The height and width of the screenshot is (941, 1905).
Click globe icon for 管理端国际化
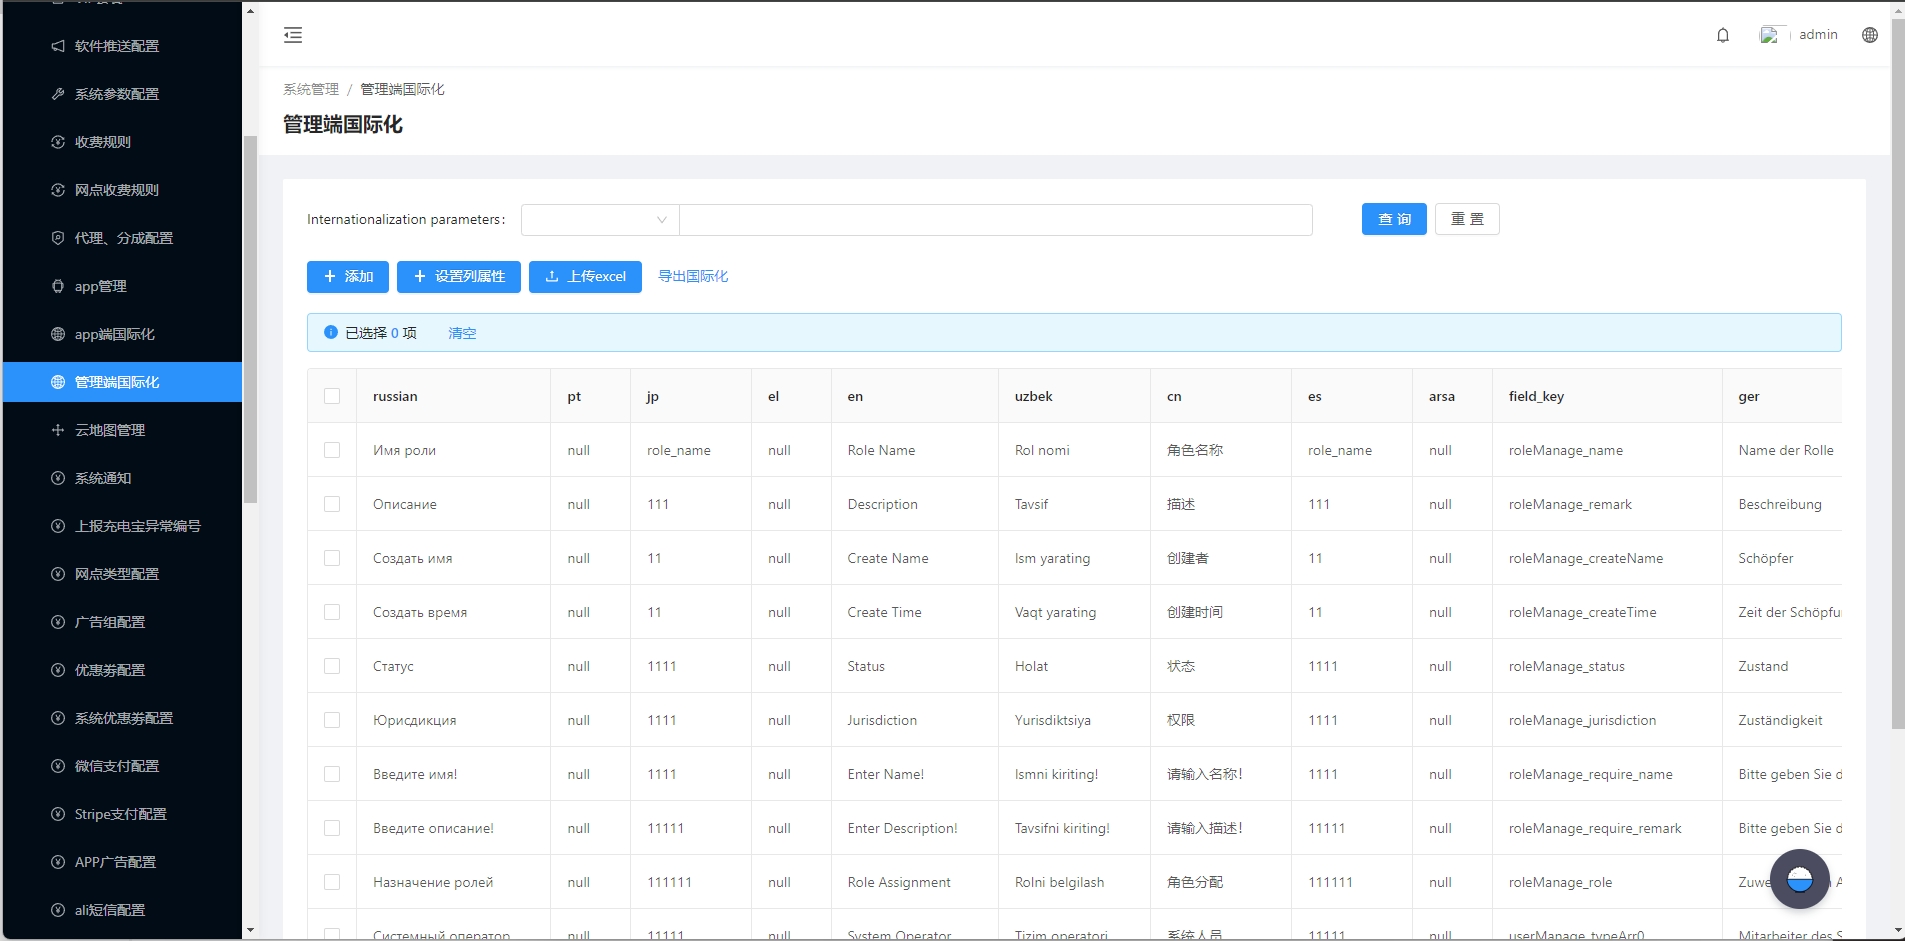point(58,382)
